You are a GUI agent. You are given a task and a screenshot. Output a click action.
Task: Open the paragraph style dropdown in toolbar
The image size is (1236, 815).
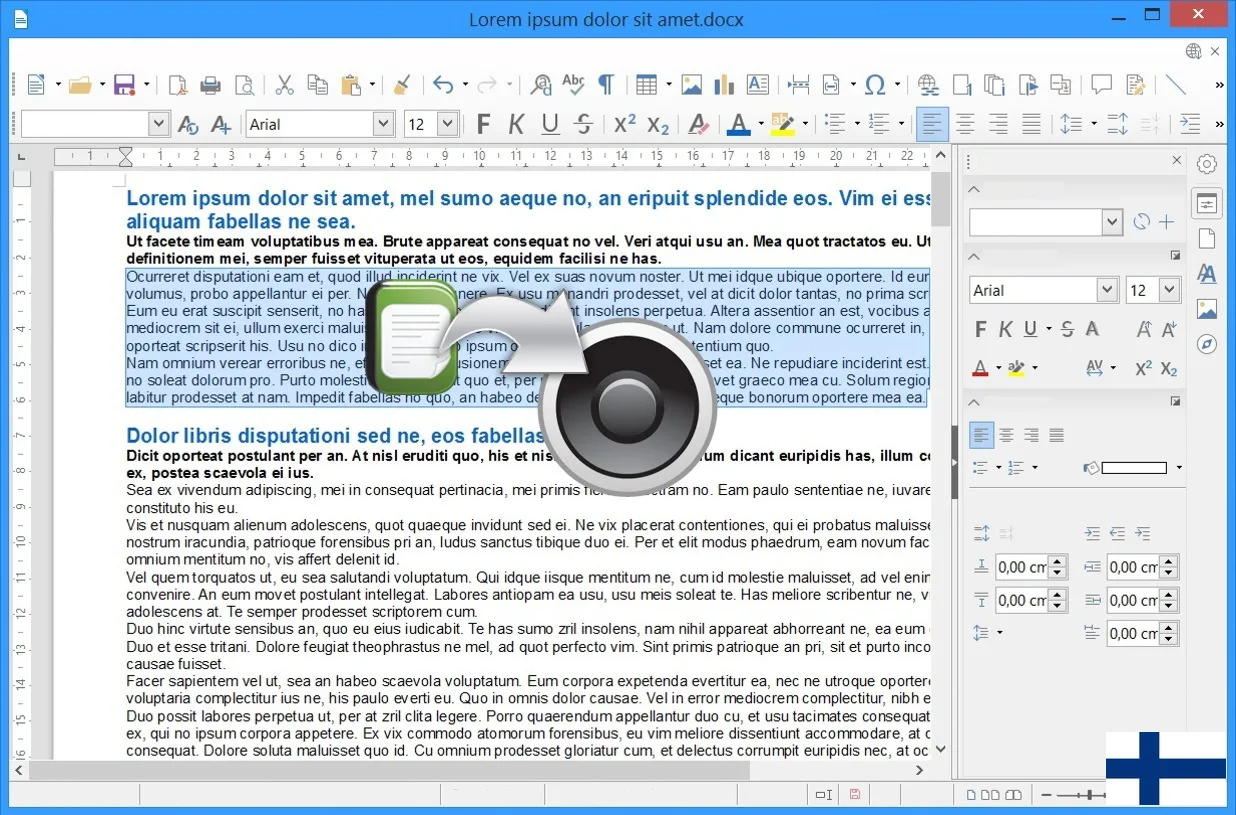coord(158,124)
